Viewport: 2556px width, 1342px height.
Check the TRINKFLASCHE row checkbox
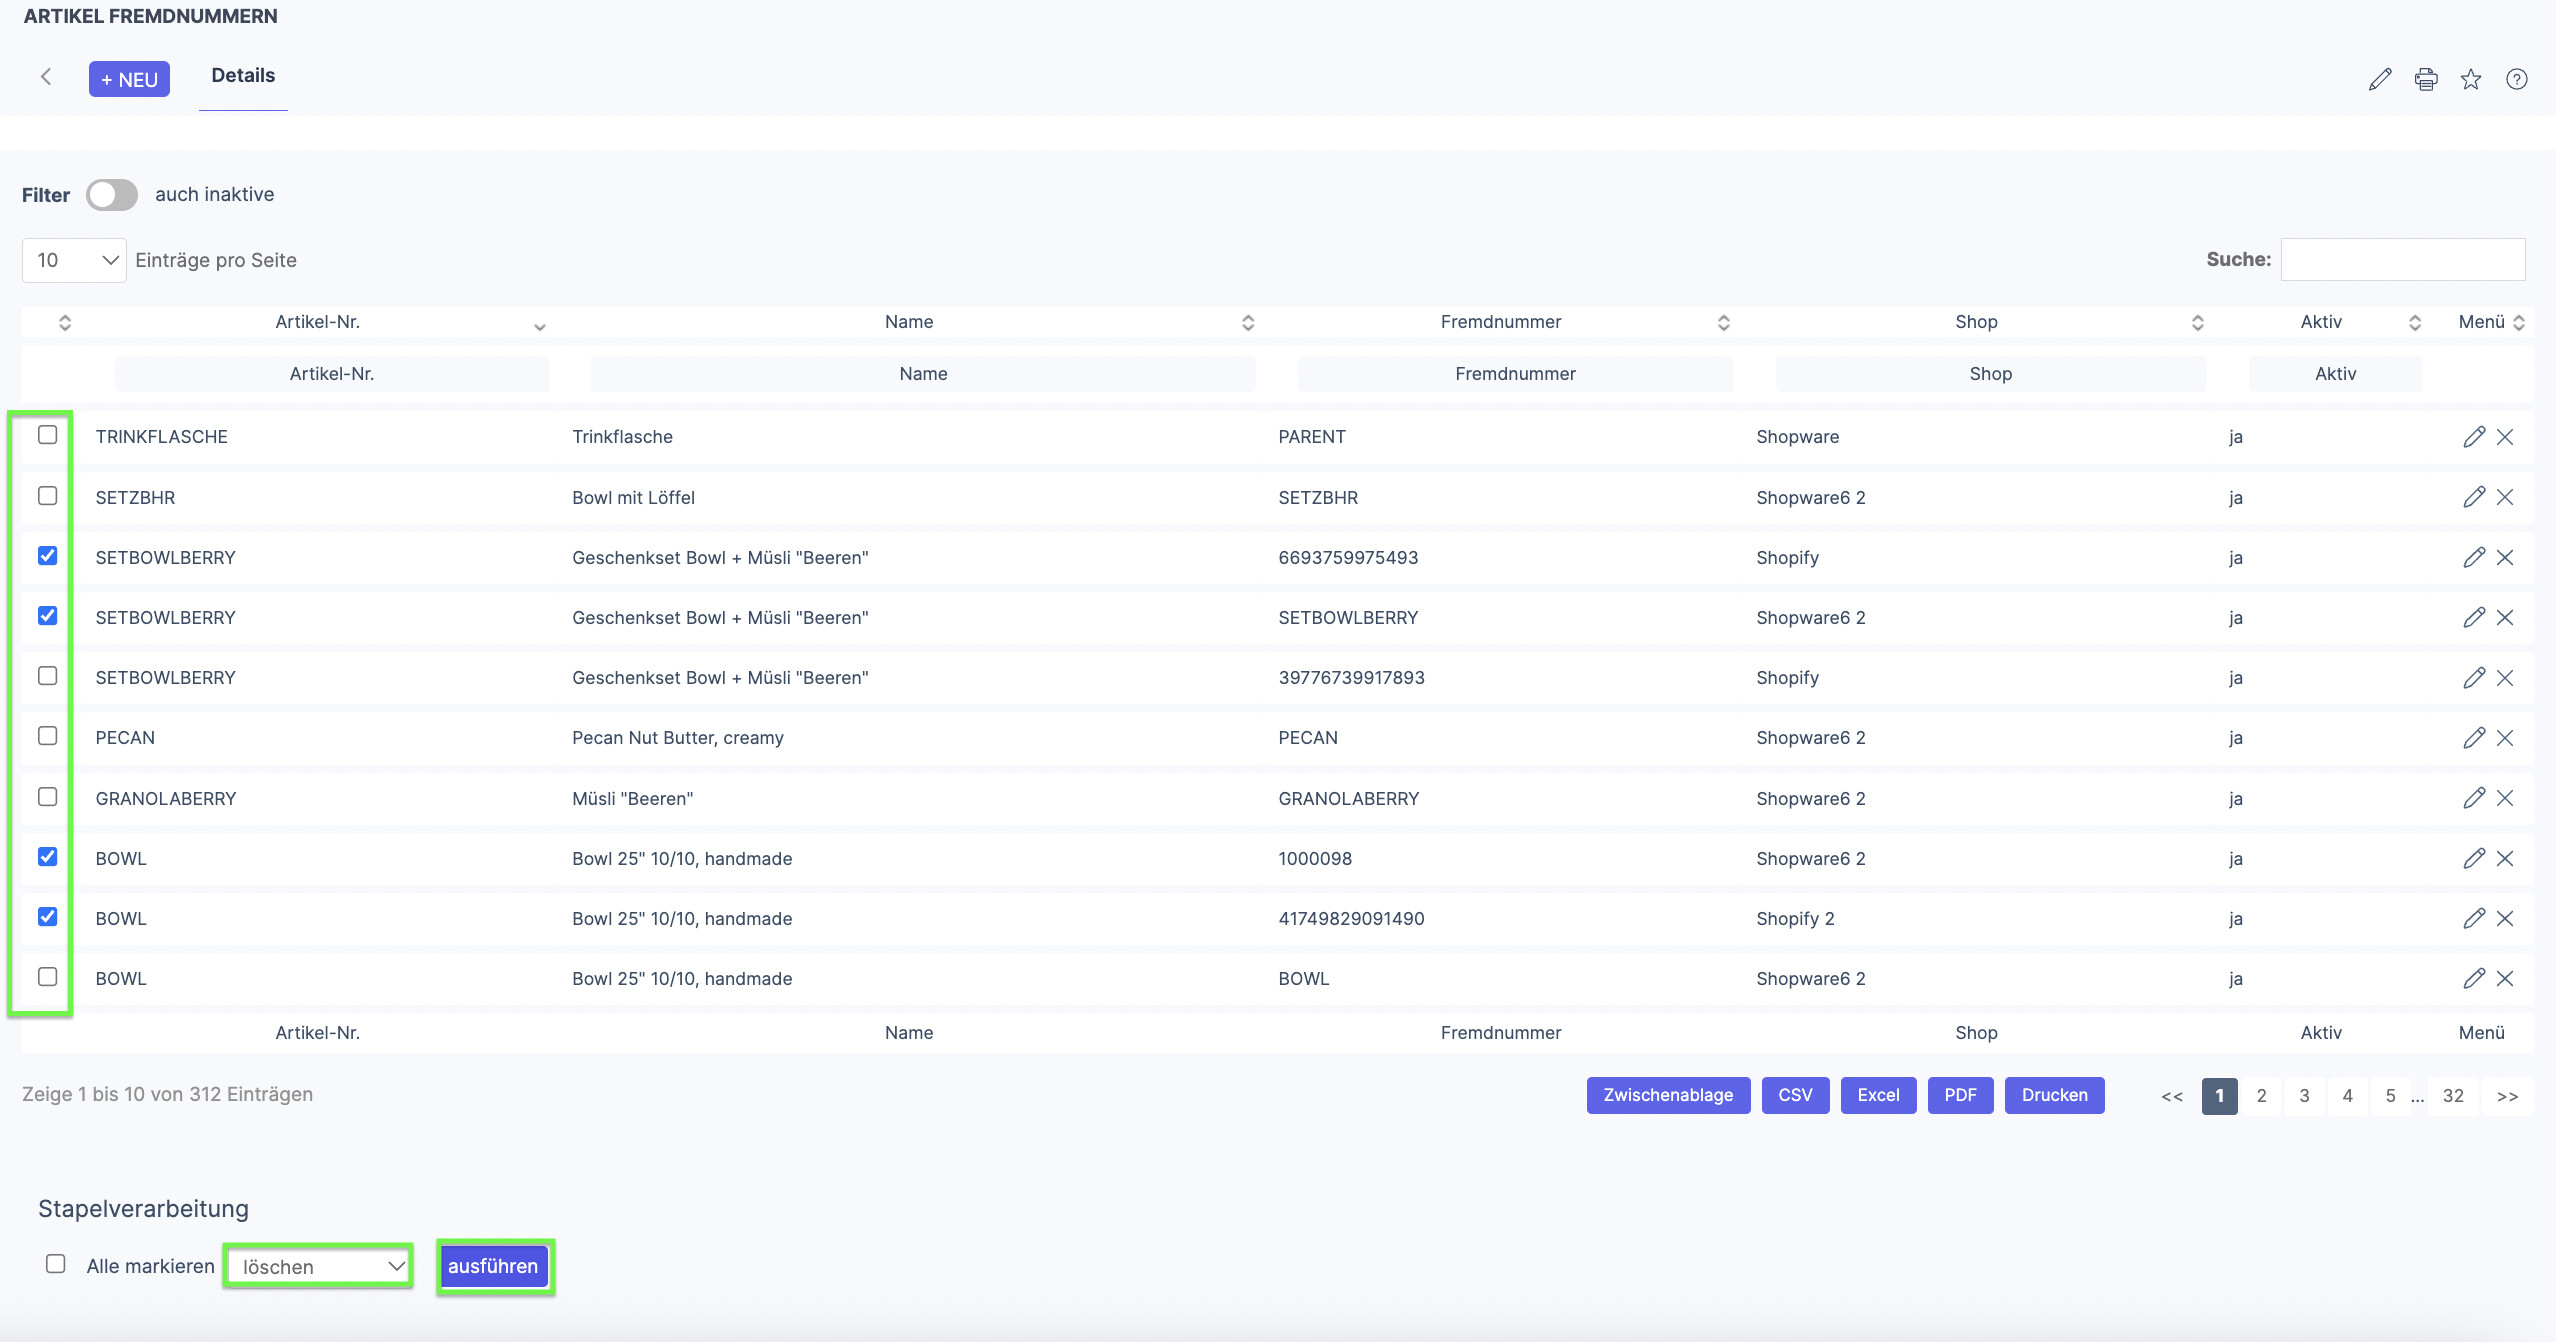tap(47, 435)
